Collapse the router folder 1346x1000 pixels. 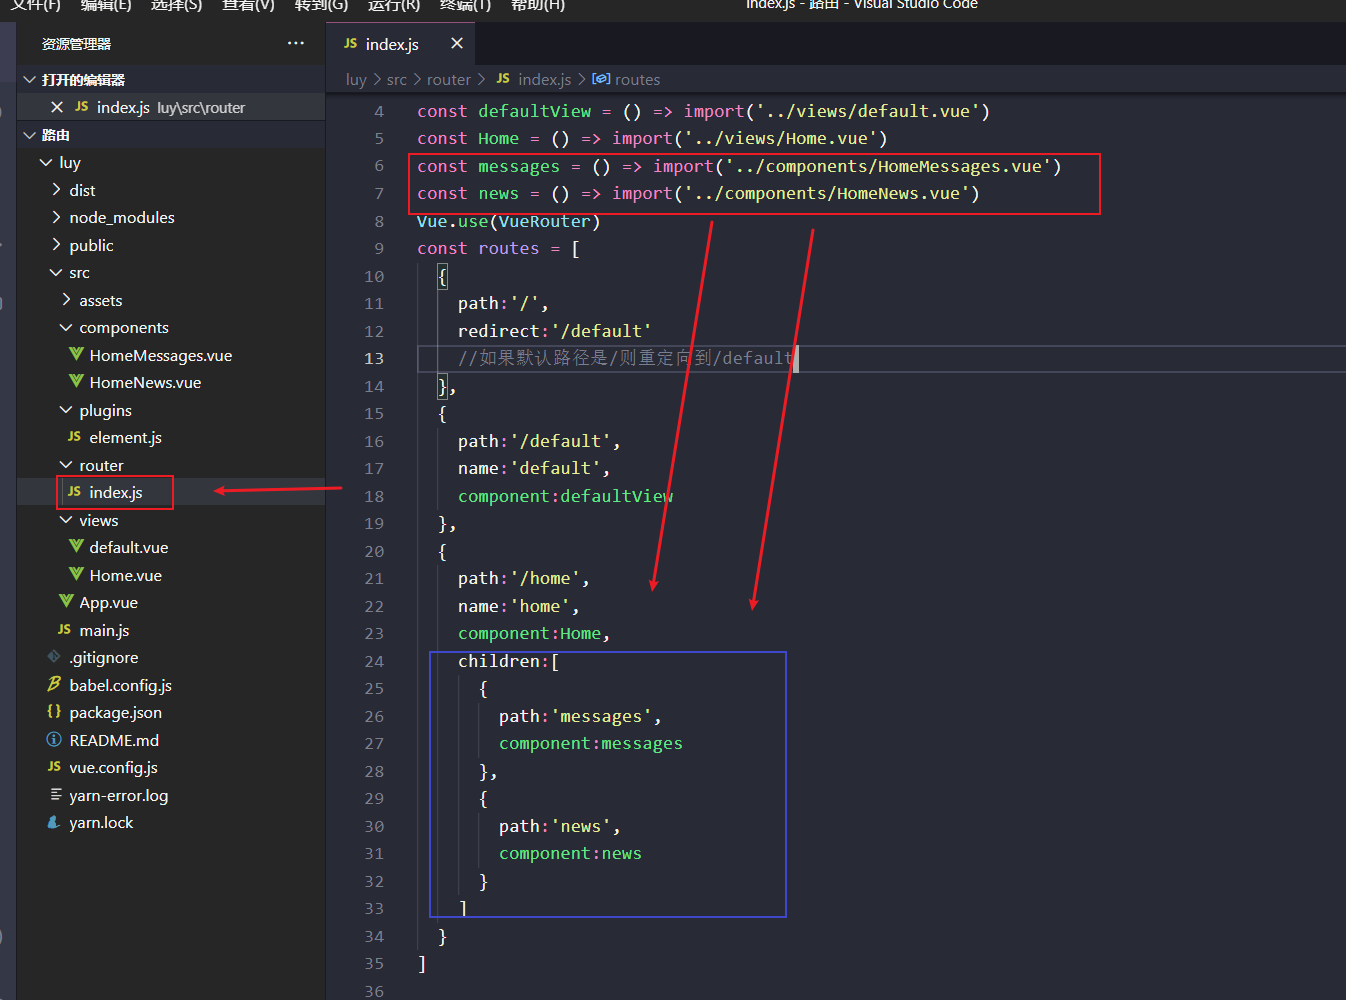click(66, 465)
